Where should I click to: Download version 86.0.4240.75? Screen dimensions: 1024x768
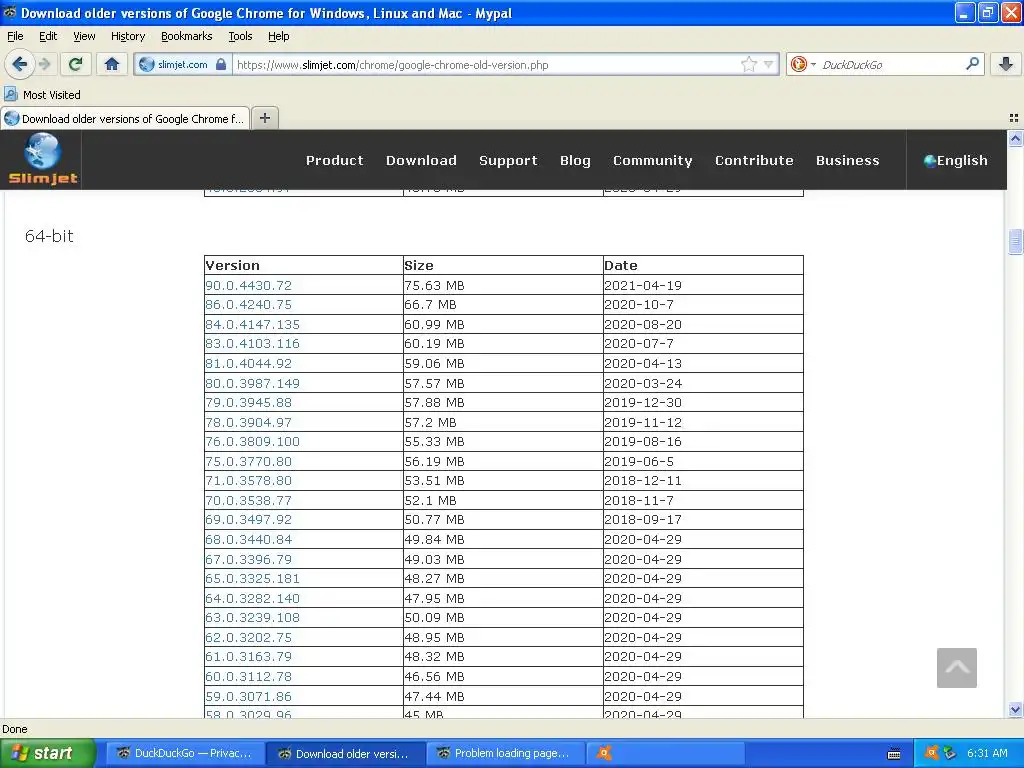pyautogui.click(x=248, y=305)
